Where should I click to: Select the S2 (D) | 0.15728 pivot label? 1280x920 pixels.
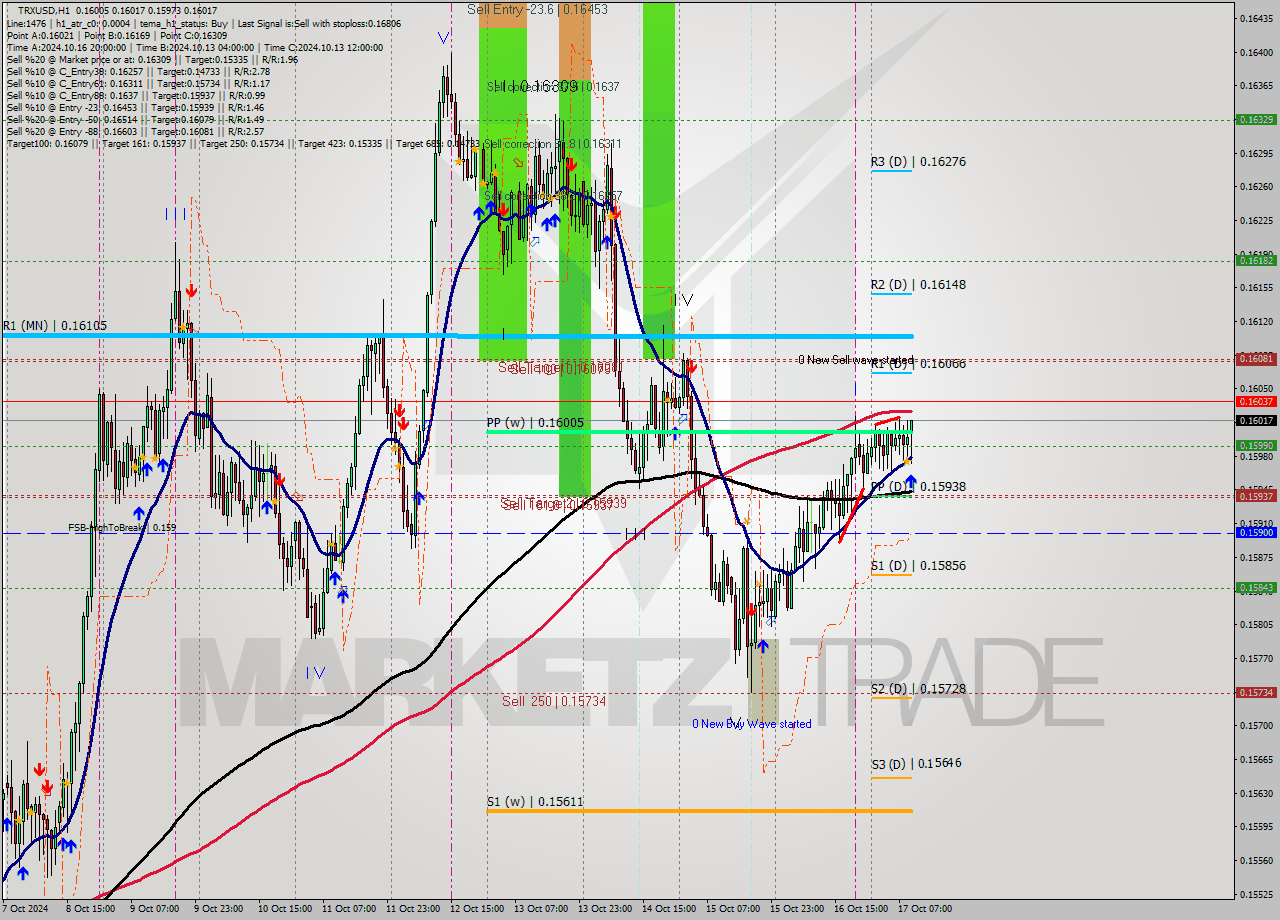coord(918,689)
